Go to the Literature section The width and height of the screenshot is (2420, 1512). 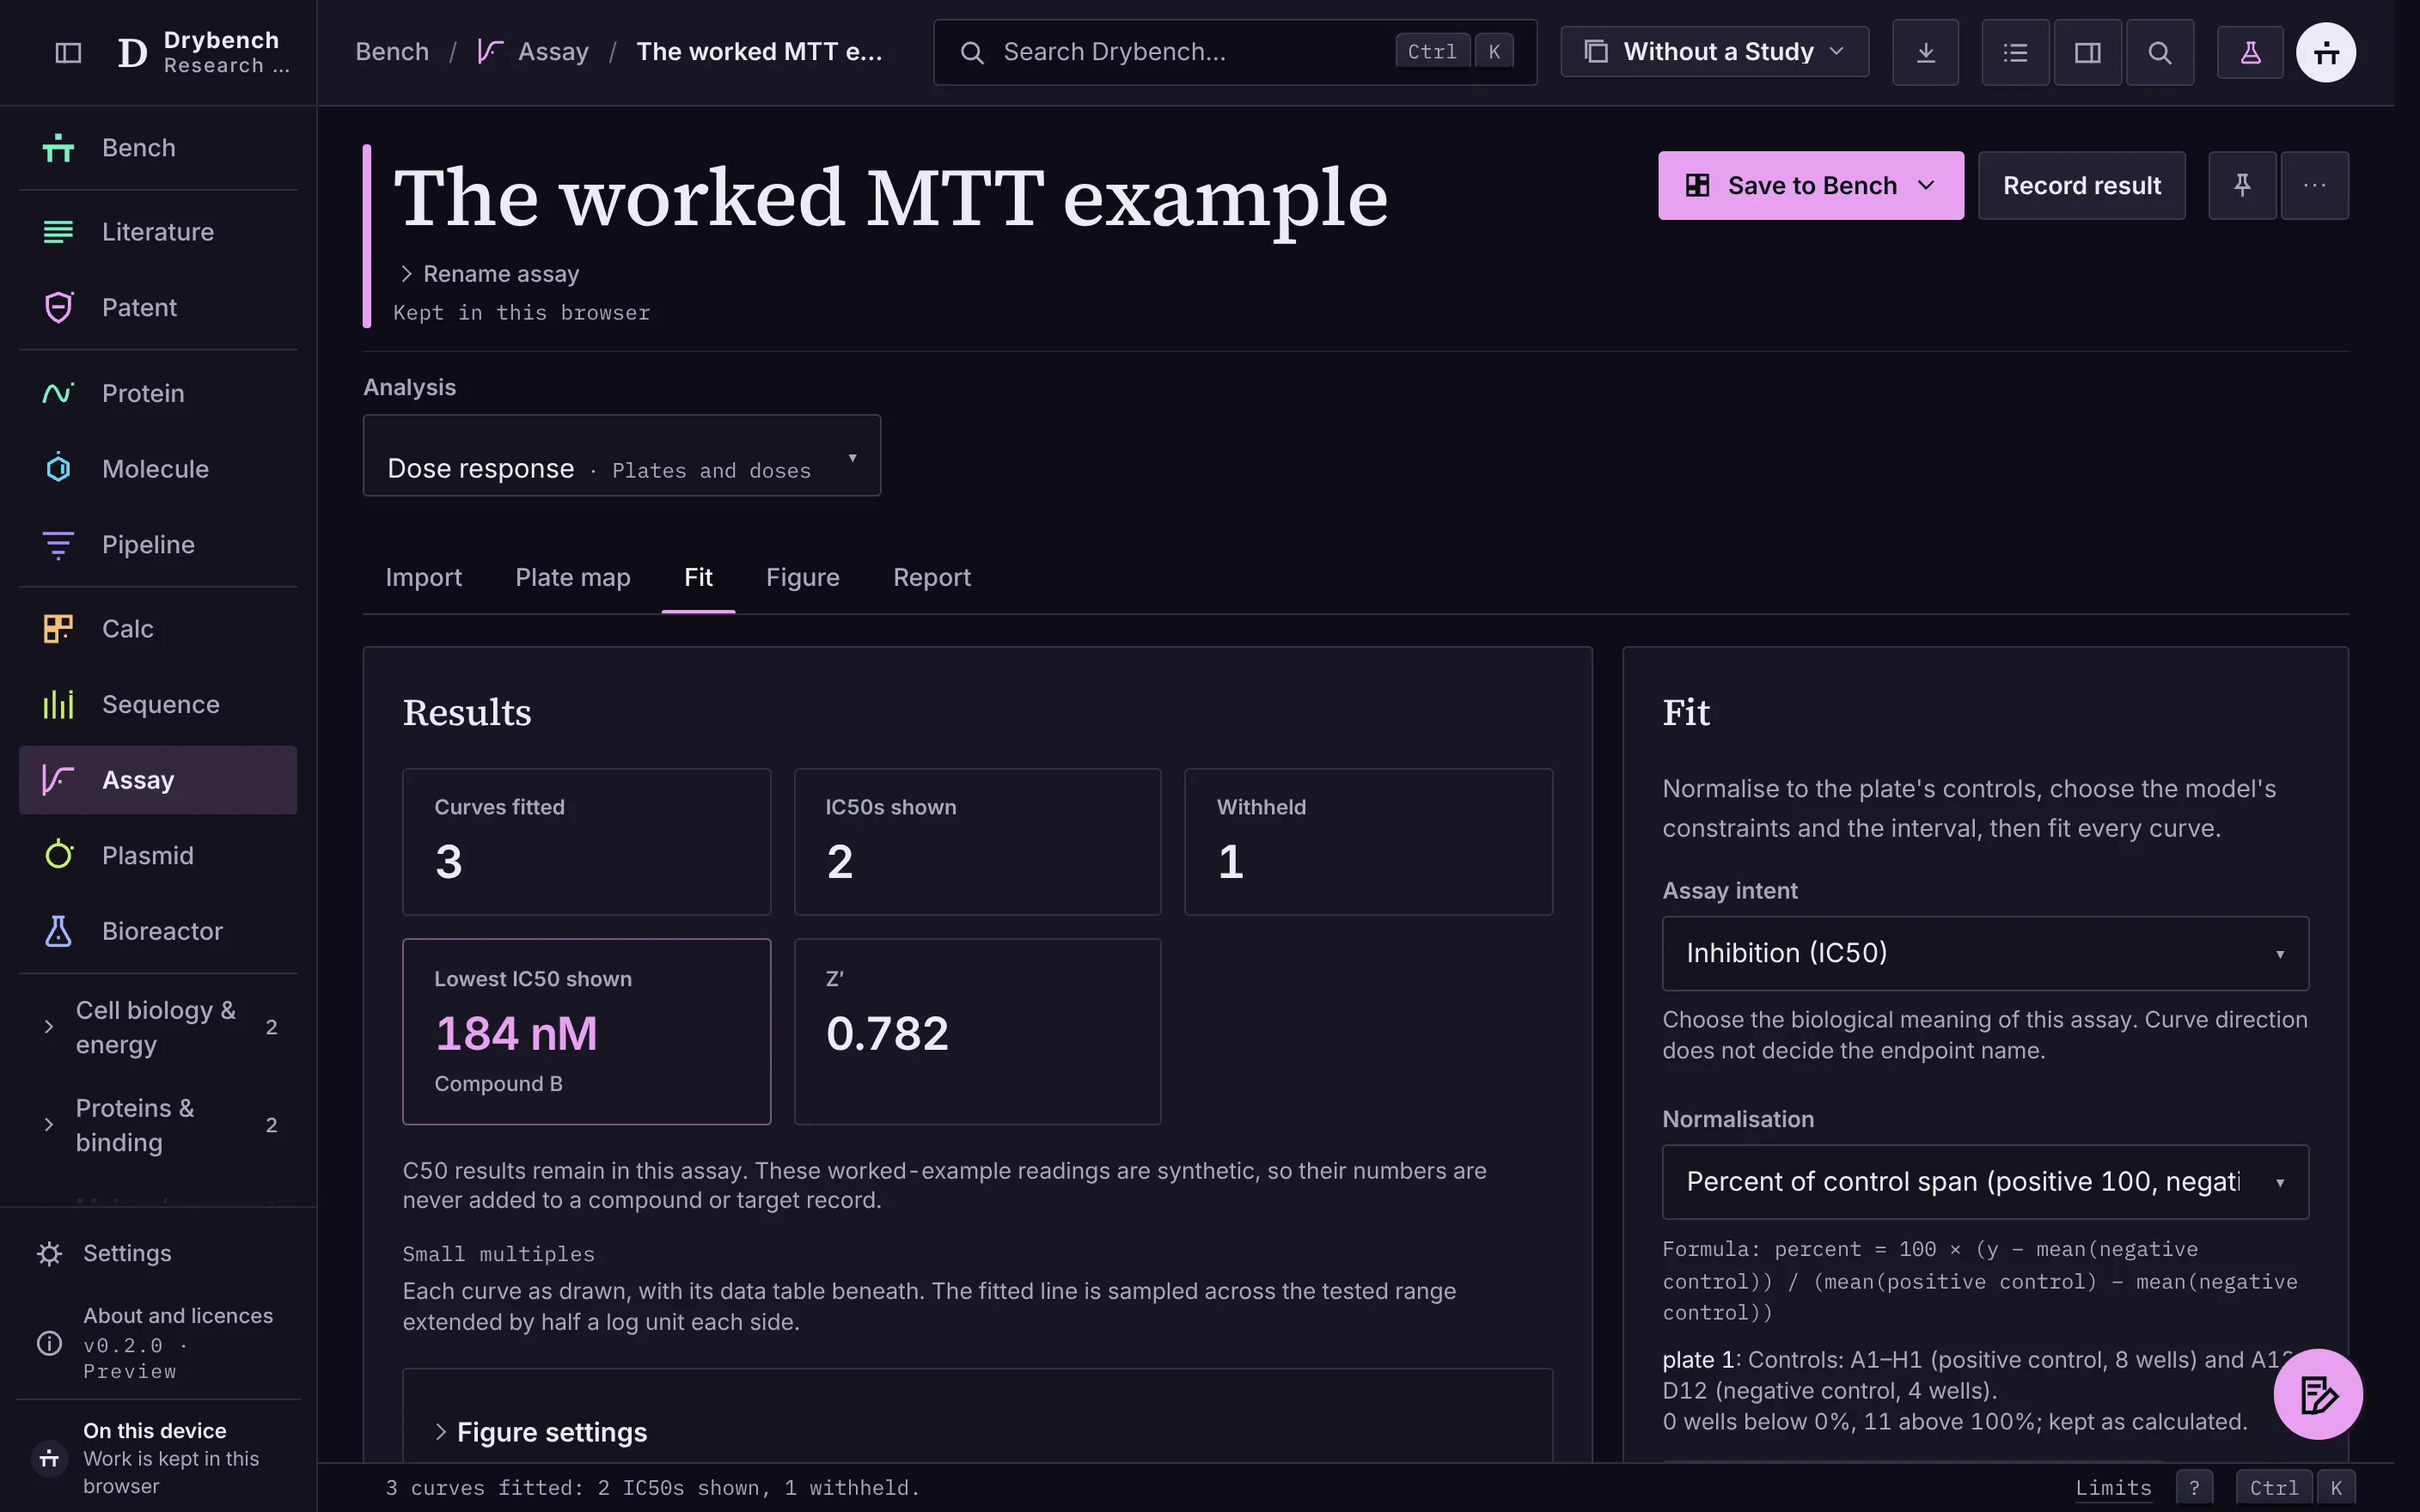pyautogui.click(x=158, y=232)
